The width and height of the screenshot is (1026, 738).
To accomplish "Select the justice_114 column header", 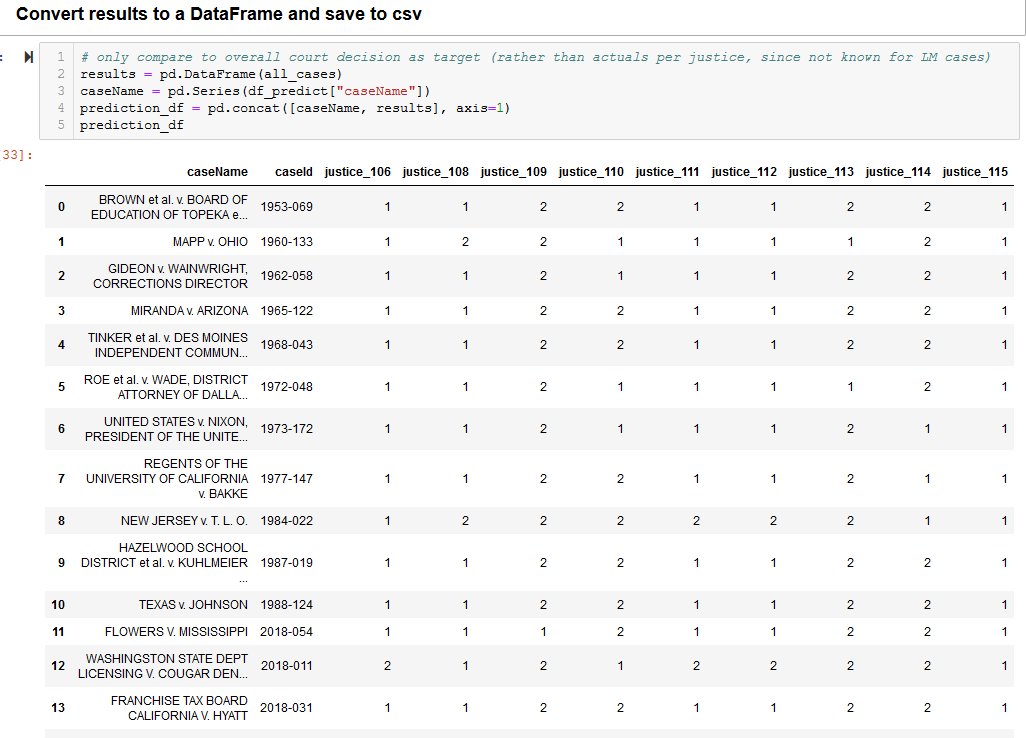I will click(x=898, y=171).
